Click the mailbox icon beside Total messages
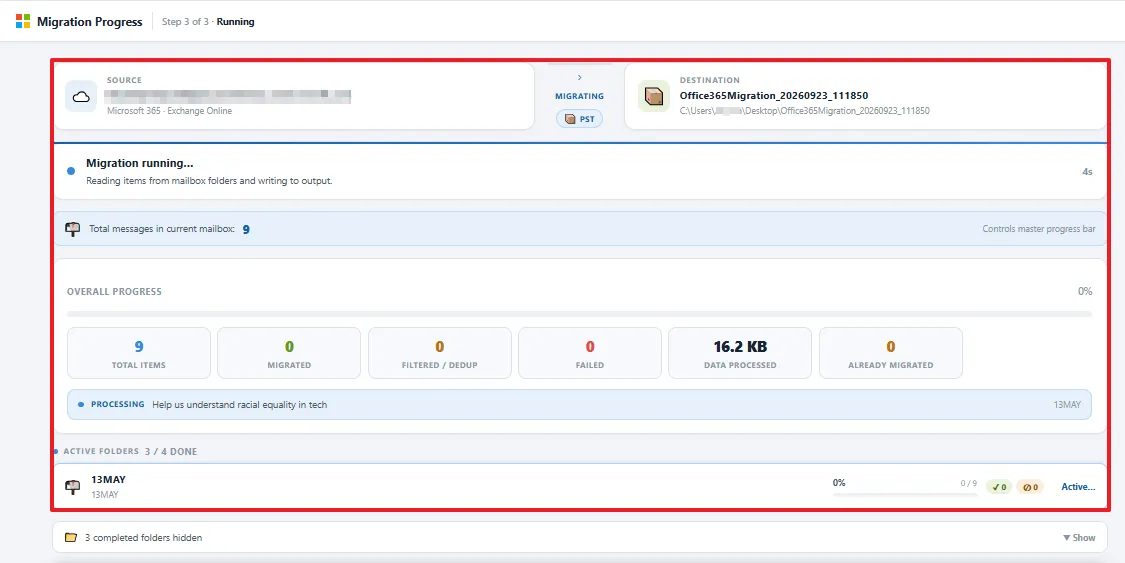Viewport: 1125px width, 563px height. [72, 229]
